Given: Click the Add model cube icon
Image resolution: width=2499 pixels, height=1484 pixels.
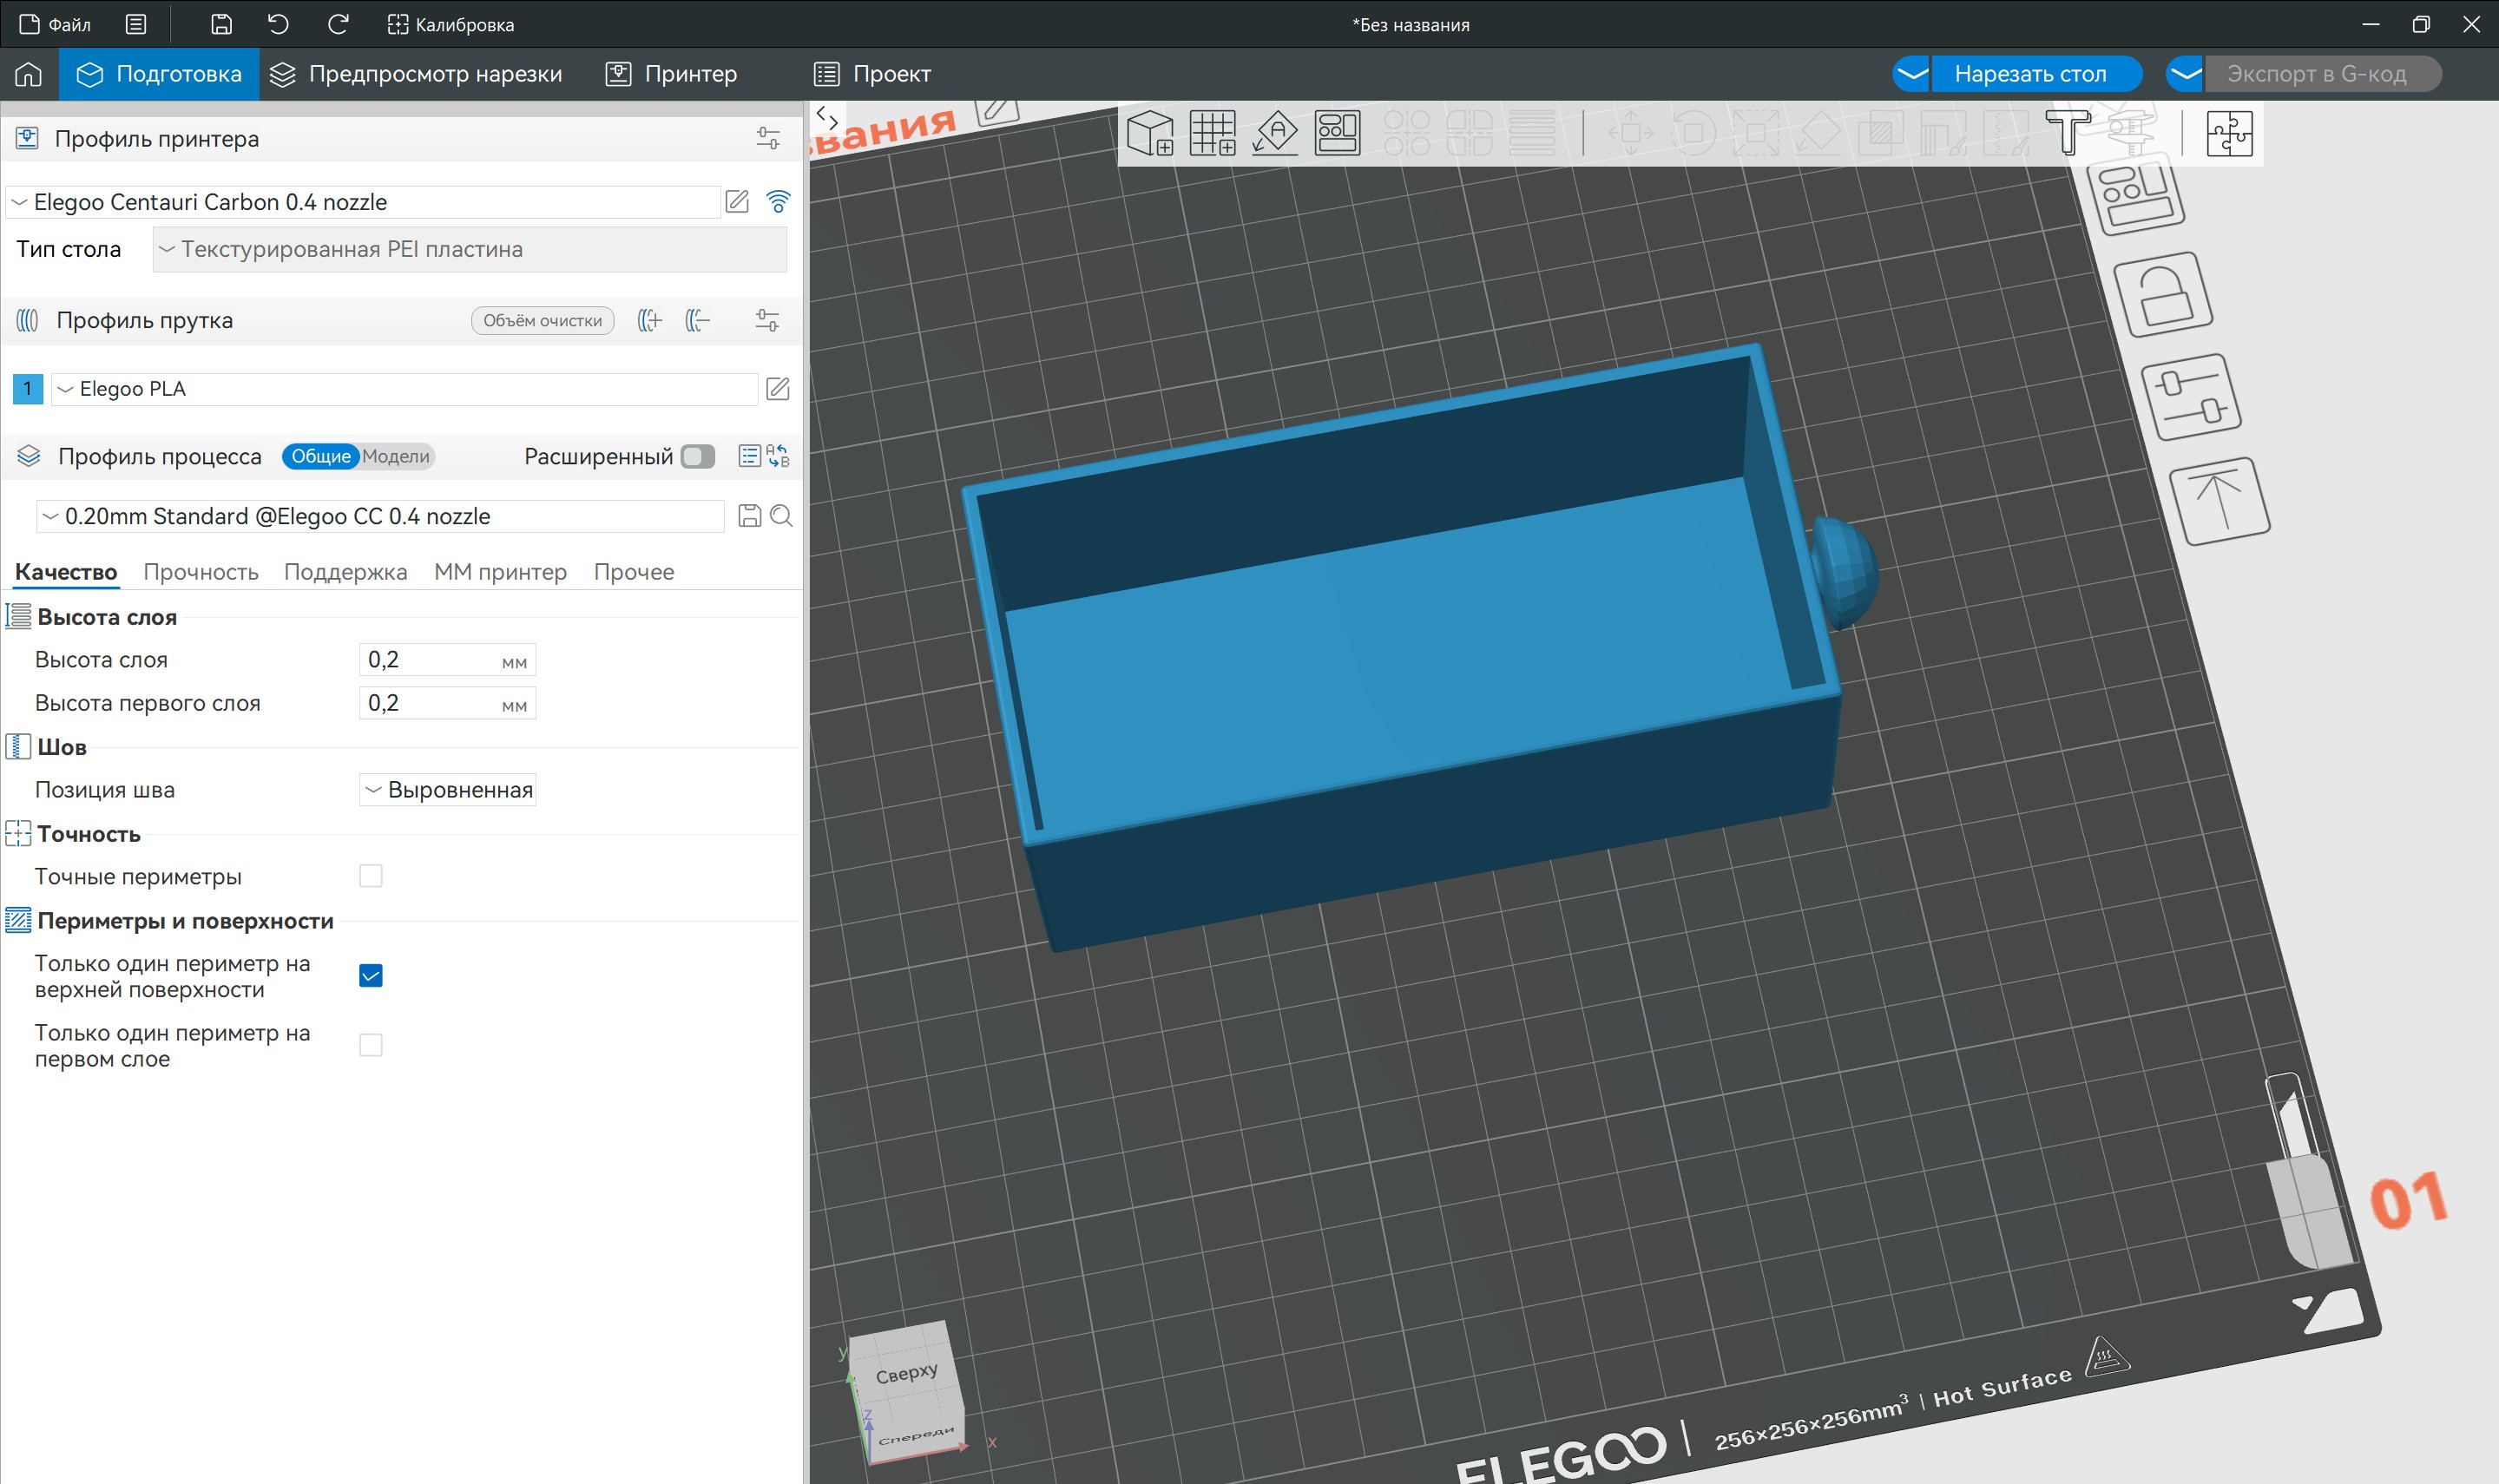Looking at the screenshot, I should (x=1149, y=133).
